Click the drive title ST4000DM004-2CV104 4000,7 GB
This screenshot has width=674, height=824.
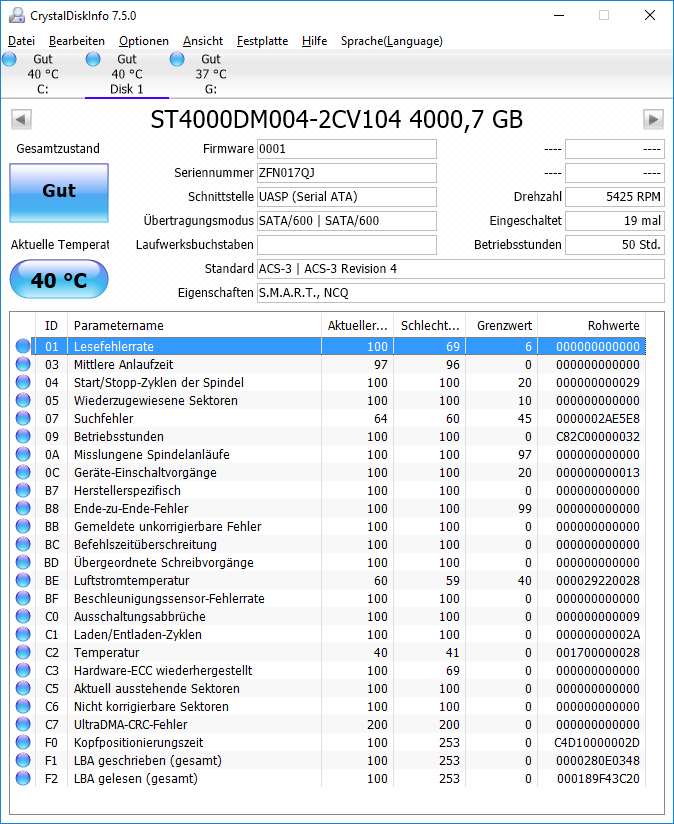(x=337, y=119)
